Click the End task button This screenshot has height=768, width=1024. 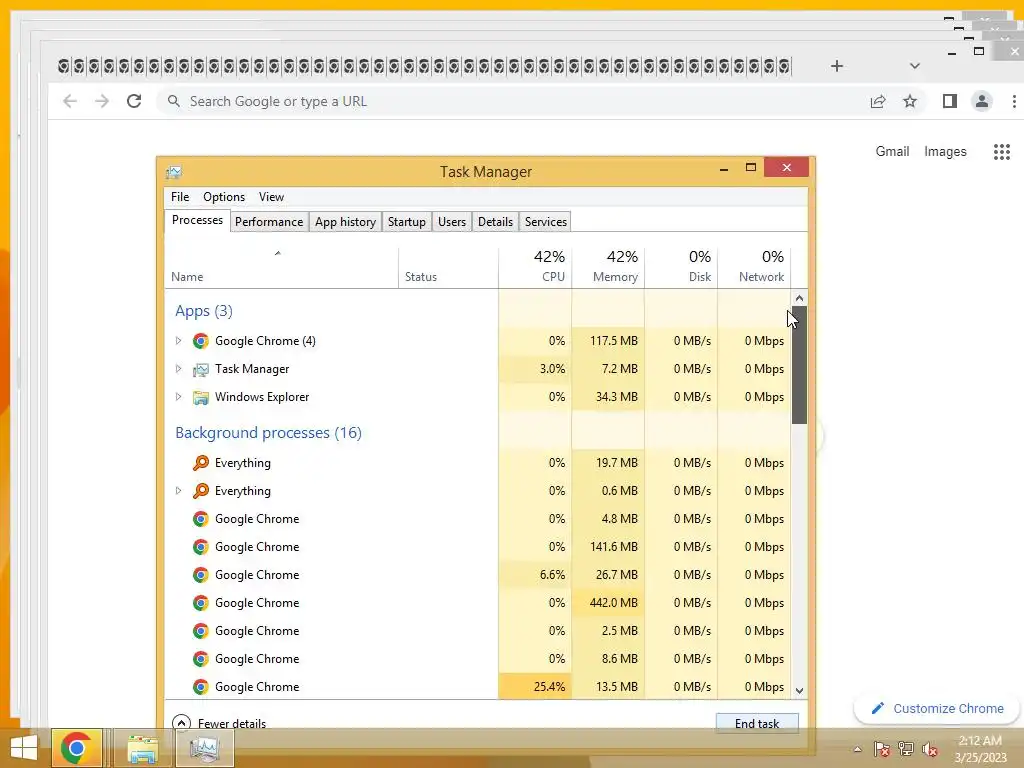click(x=757, y=724)
